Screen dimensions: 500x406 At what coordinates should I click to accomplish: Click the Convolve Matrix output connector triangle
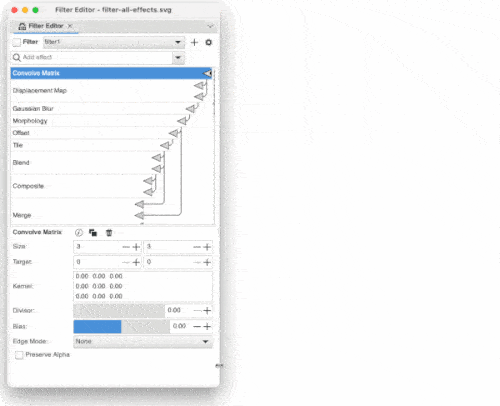(x=207, y=73)
